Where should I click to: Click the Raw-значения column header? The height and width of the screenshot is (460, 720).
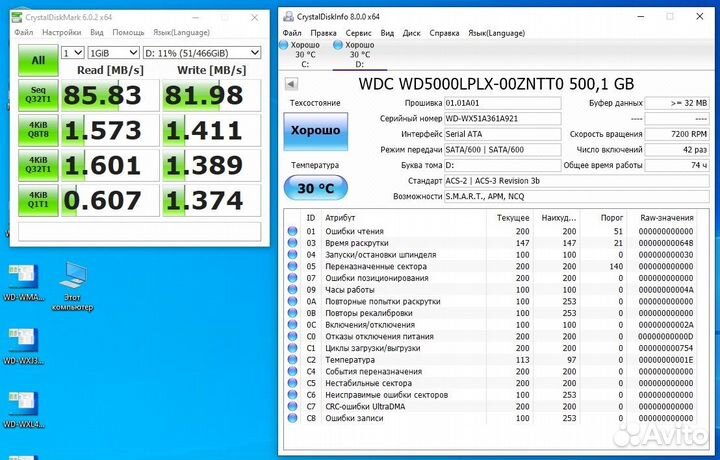tap(667, 218)
